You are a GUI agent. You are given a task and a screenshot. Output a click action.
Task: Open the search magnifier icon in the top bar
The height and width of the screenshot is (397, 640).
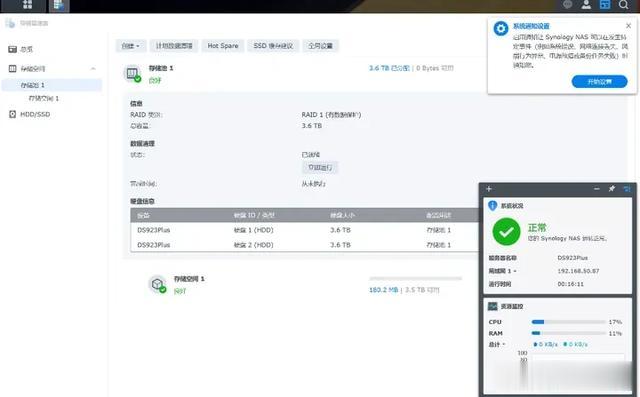623,4
